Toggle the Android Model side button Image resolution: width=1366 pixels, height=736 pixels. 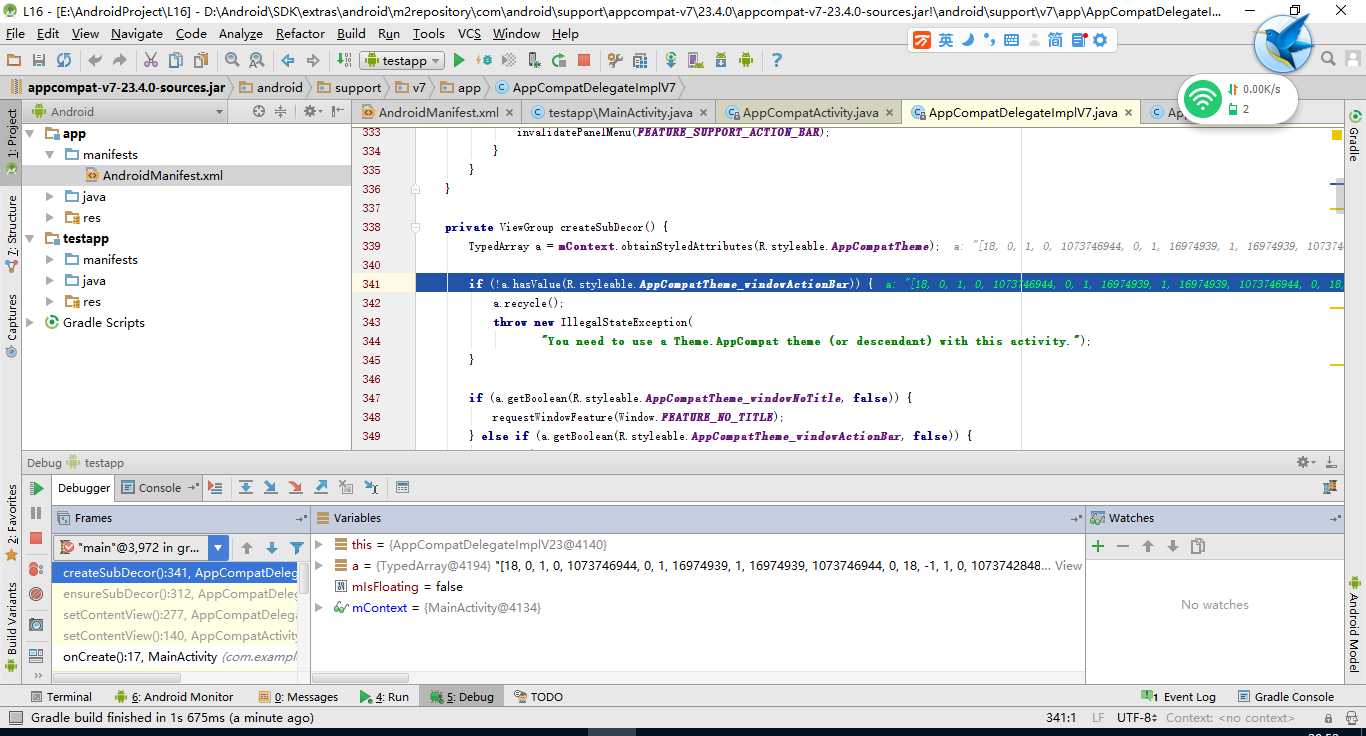tap(1355, 625)
